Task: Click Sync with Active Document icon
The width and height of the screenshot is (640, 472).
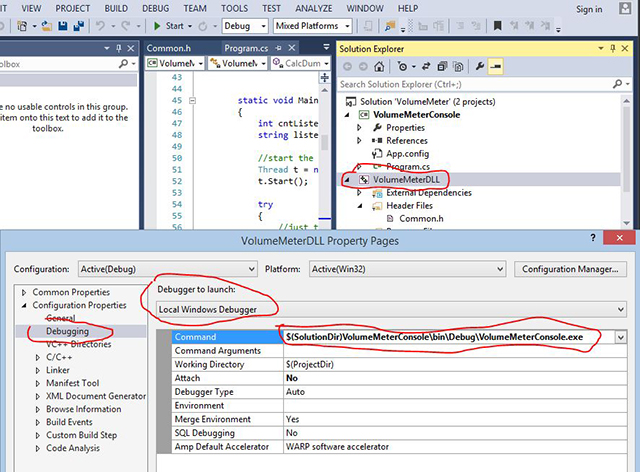Action: click(x=426, y=66)
